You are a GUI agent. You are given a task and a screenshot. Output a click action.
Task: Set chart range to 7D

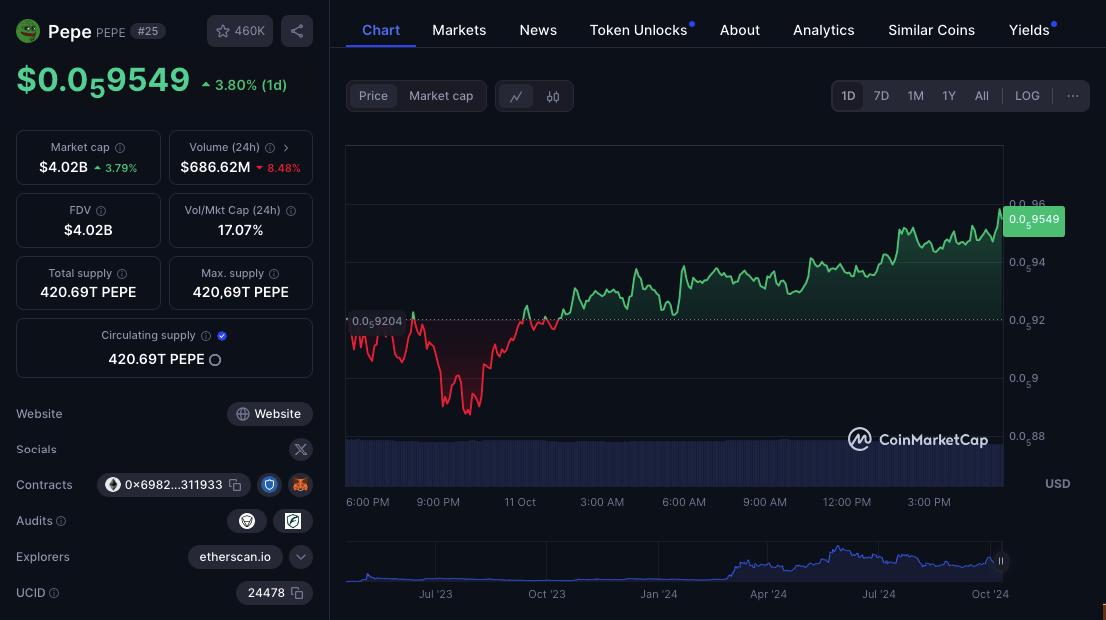point(881,96)
